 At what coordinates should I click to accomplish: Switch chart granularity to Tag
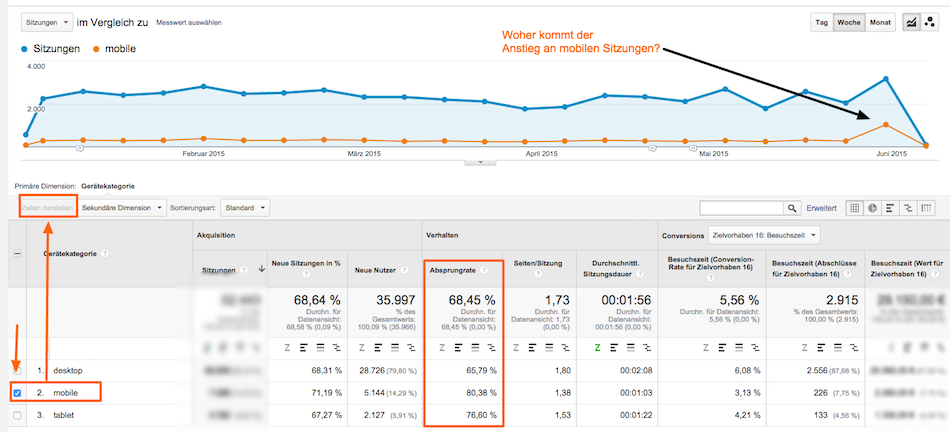coord(821,21)
